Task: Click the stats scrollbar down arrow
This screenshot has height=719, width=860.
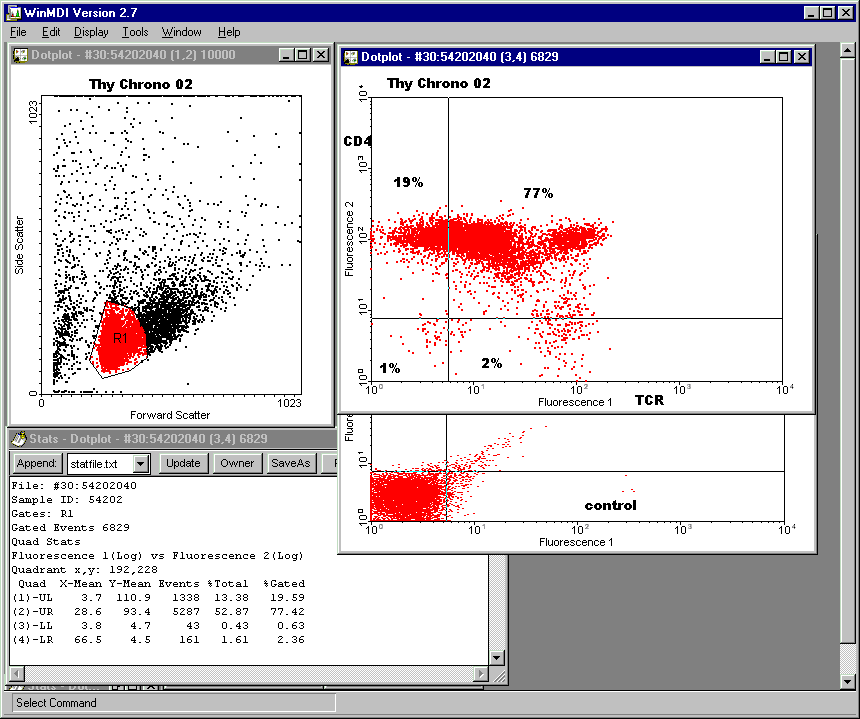Action: point(498,657)
